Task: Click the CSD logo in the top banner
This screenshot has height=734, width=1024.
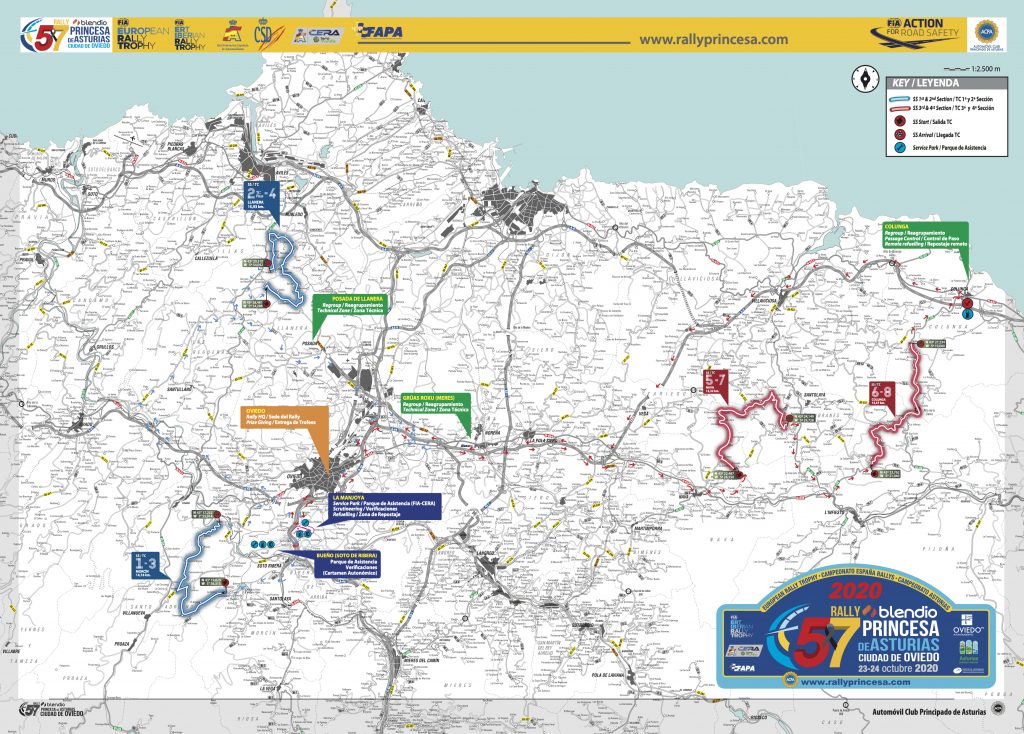Action: point(266,33)
